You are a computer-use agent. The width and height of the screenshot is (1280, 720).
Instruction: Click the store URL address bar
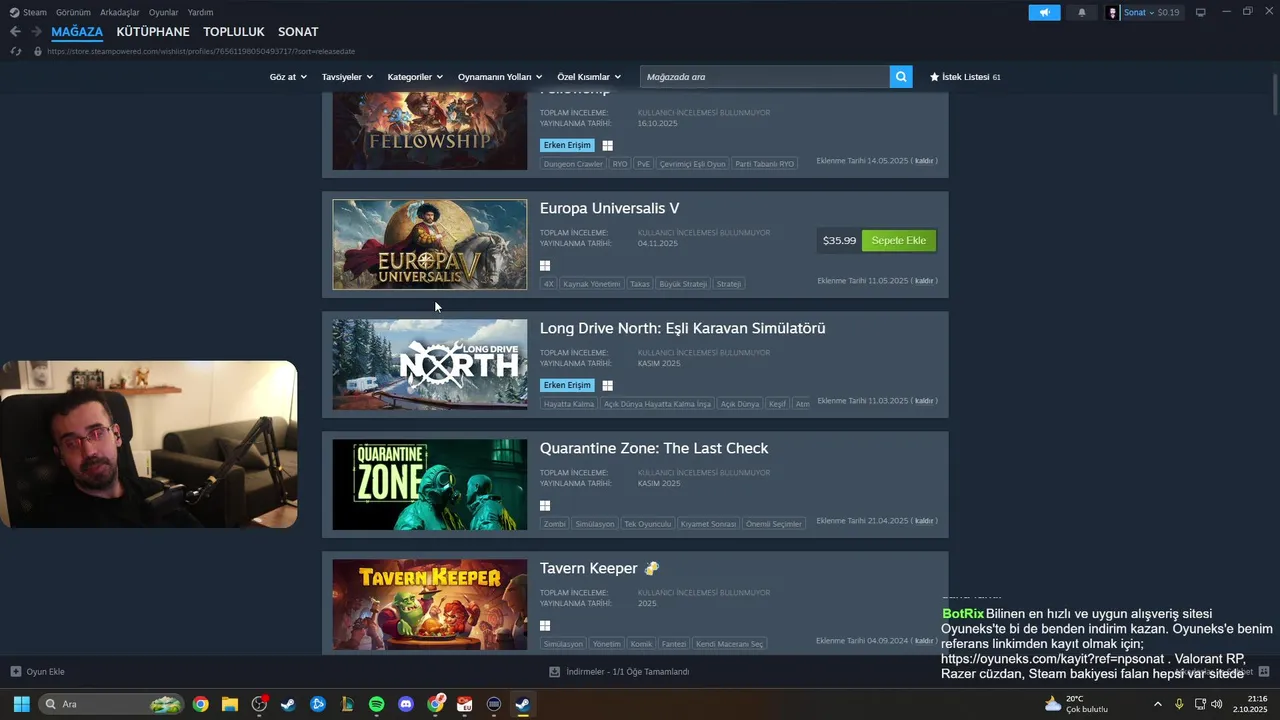tap(201, 51)
